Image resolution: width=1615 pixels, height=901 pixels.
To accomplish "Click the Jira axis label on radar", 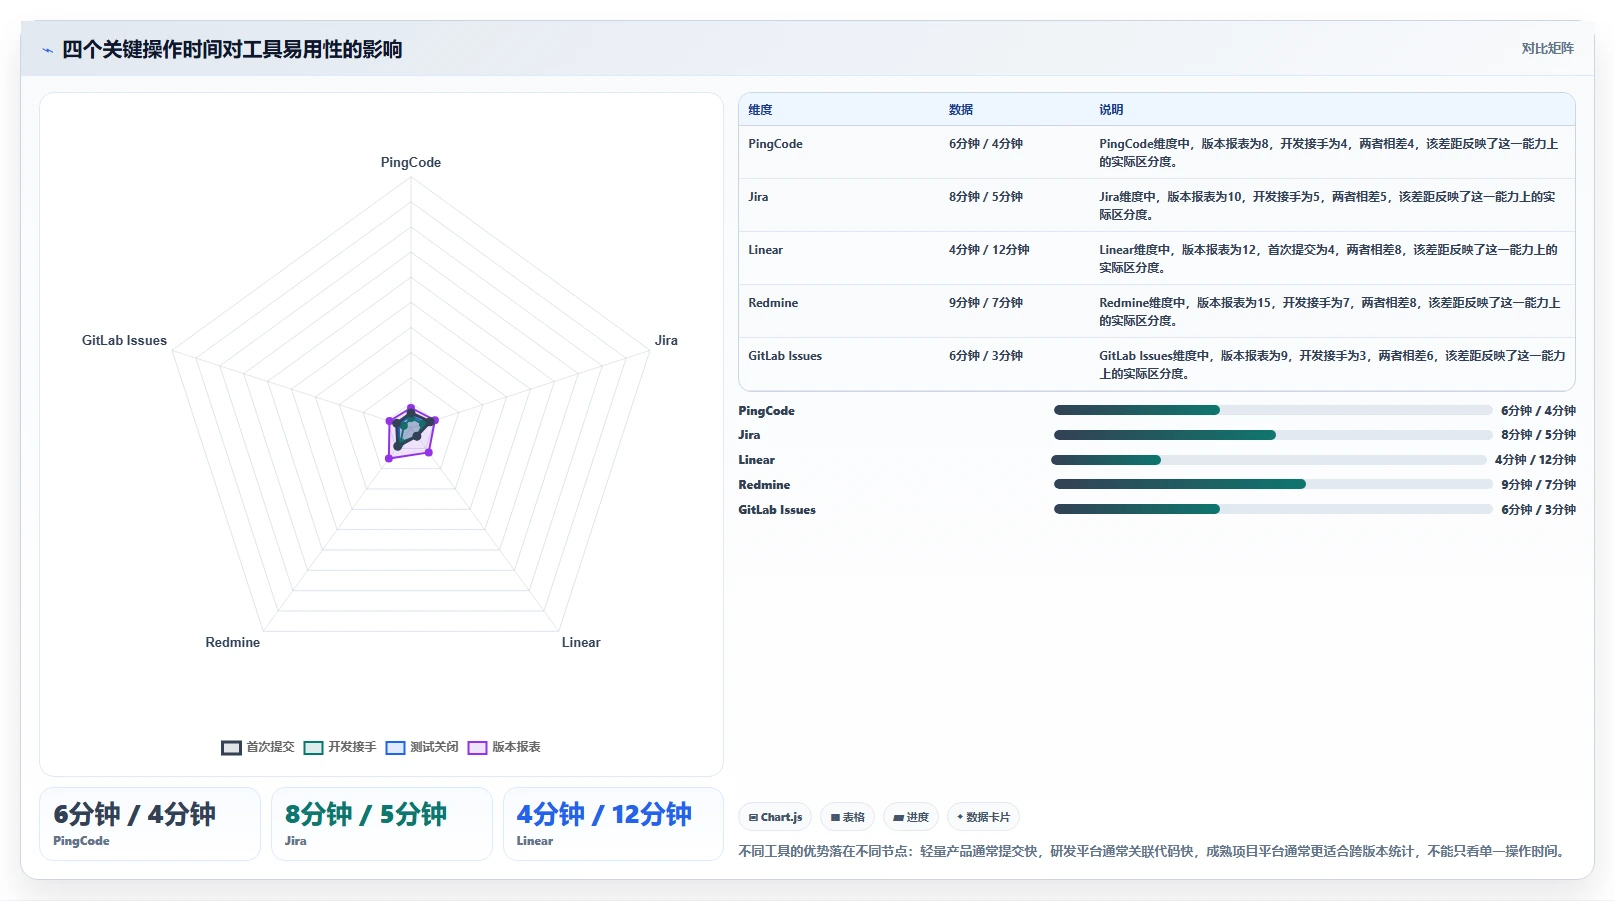I will point(666,340).
